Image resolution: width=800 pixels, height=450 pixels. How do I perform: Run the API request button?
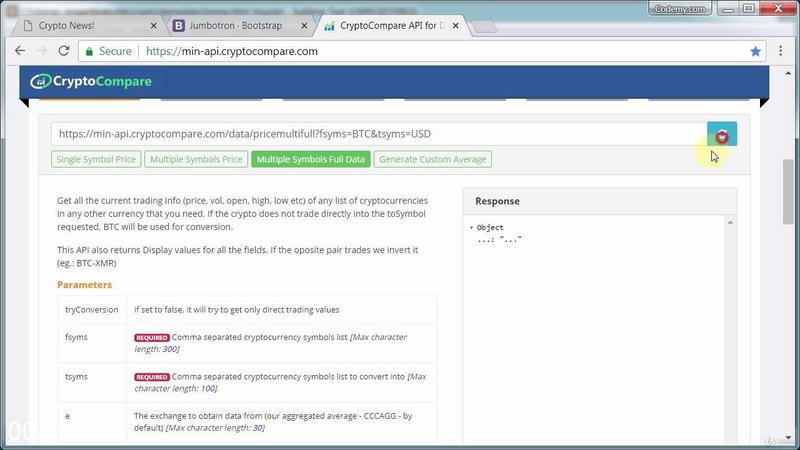click(x=721, y=134)
